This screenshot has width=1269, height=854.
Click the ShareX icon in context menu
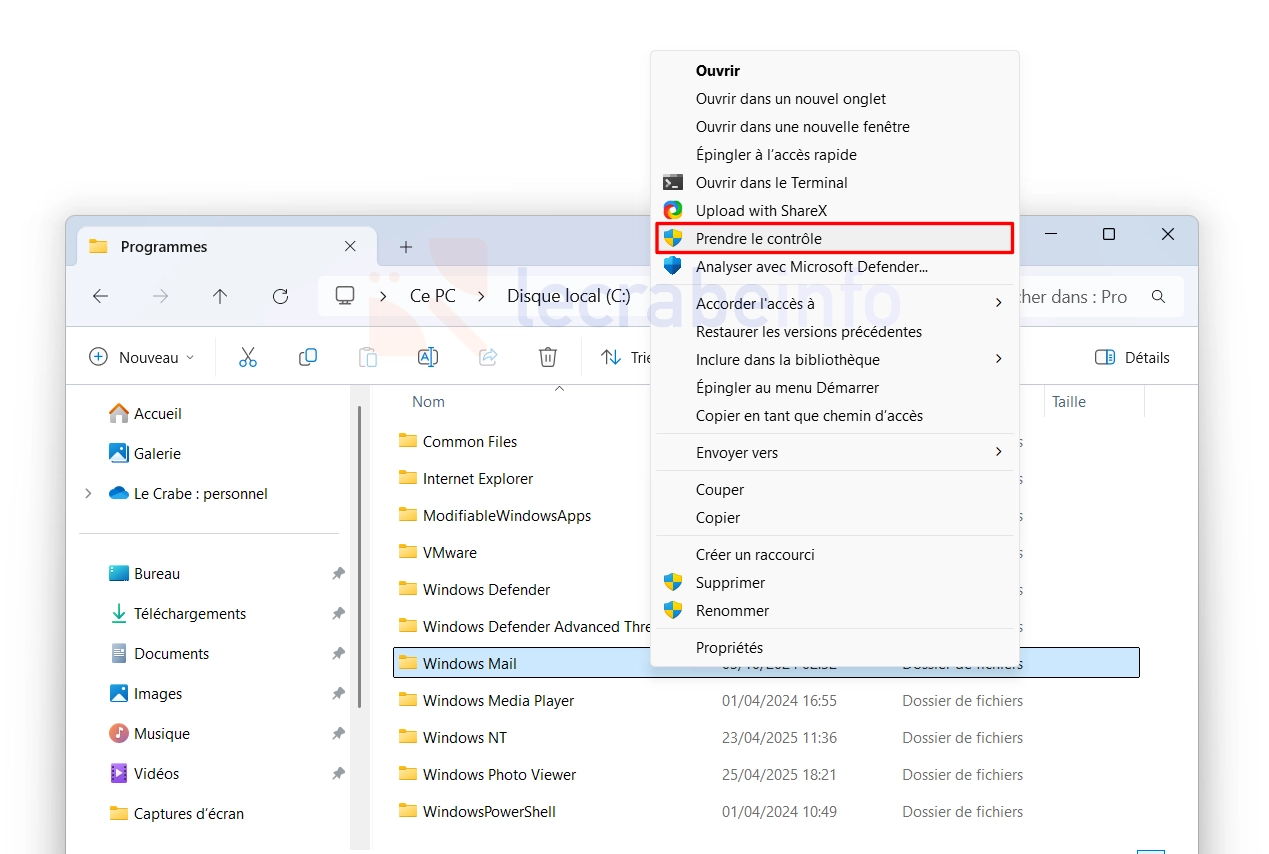673,211
